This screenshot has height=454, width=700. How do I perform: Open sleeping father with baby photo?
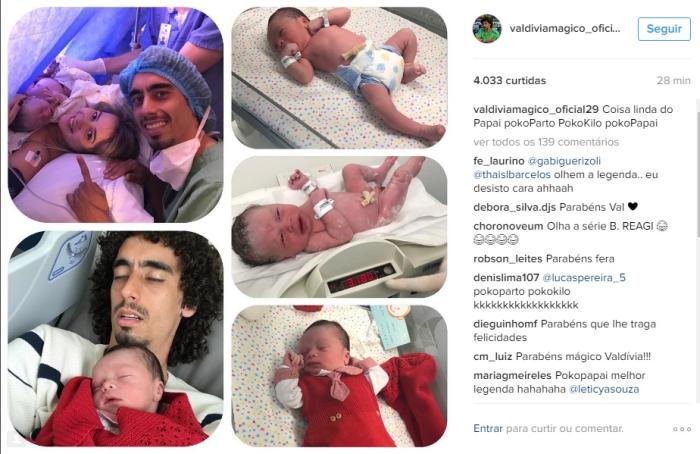(x=116, y=338)
